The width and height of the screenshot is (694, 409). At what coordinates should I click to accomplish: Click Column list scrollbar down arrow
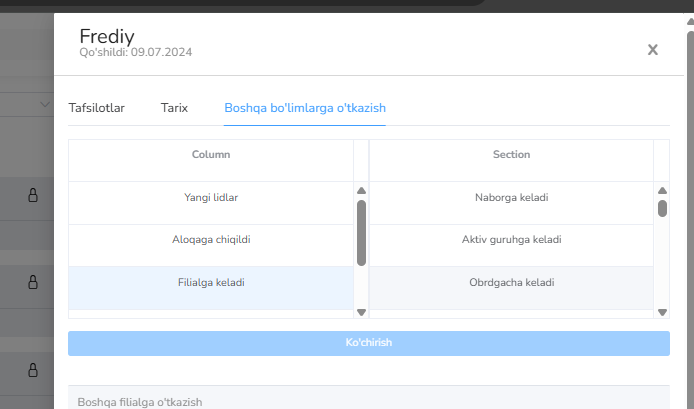(361, 311)
